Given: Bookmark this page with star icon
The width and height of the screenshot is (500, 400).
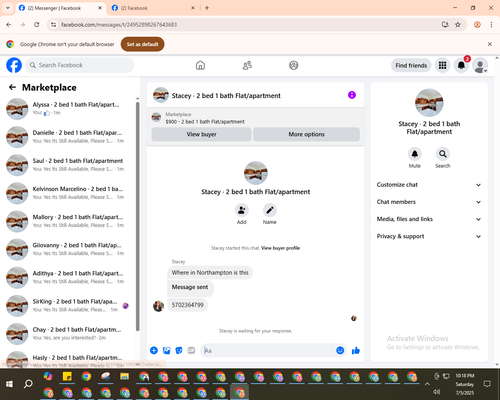Looking at the screenshot, I should tap(458, 24).
